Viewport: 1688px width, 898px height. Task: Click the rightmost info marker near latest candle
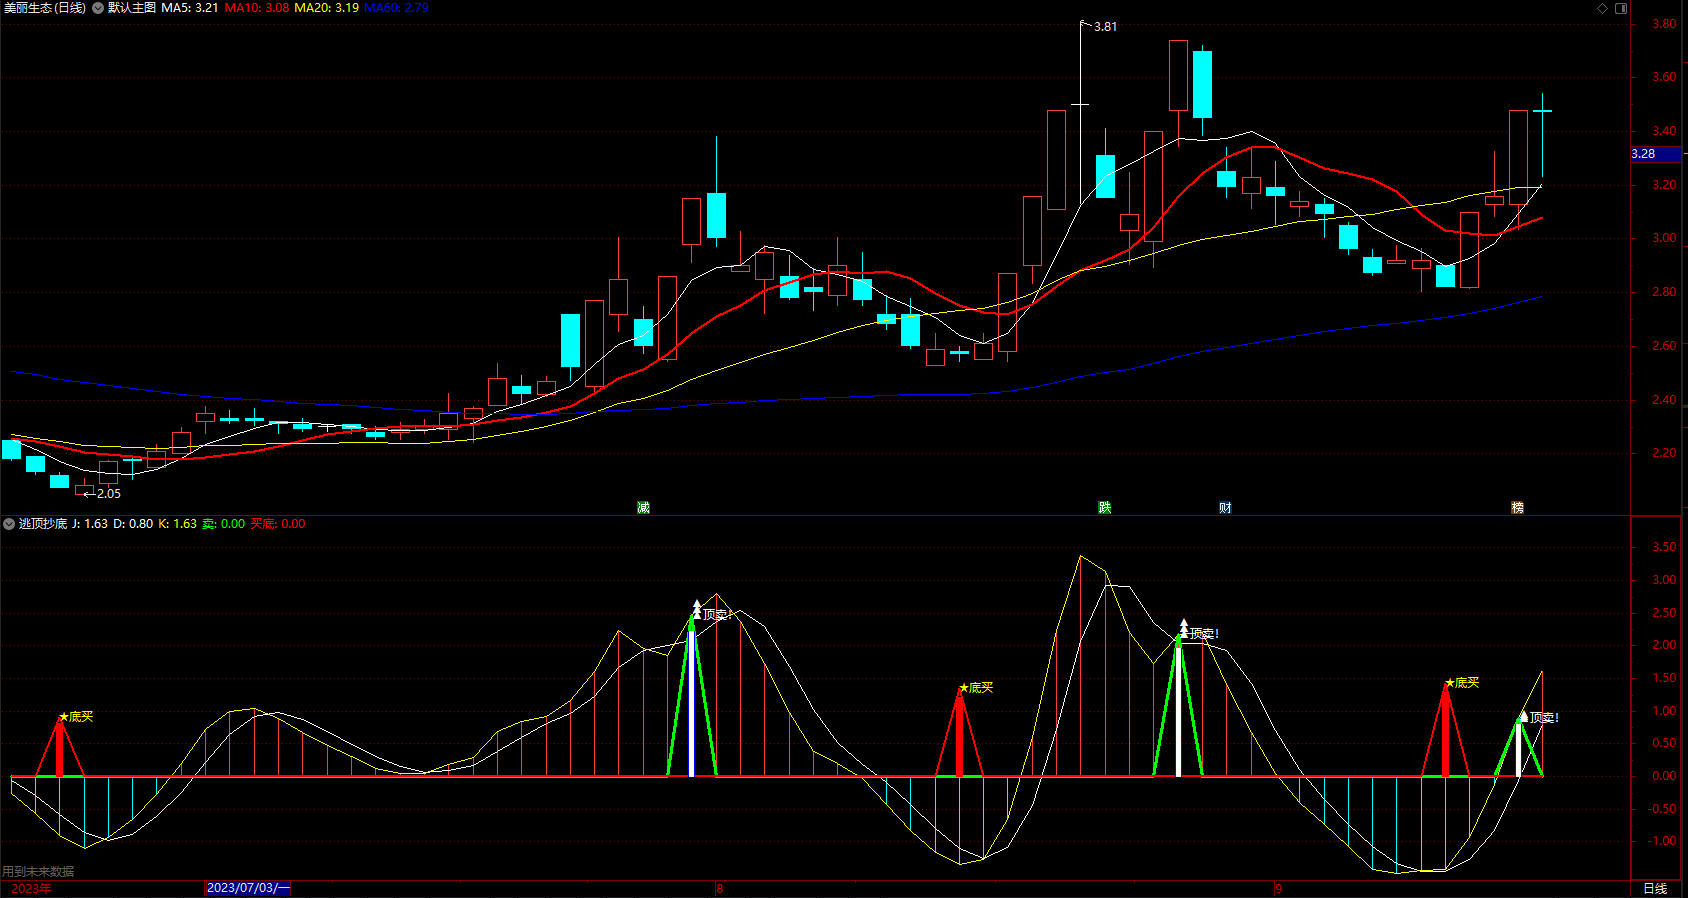click(1517, 508)
